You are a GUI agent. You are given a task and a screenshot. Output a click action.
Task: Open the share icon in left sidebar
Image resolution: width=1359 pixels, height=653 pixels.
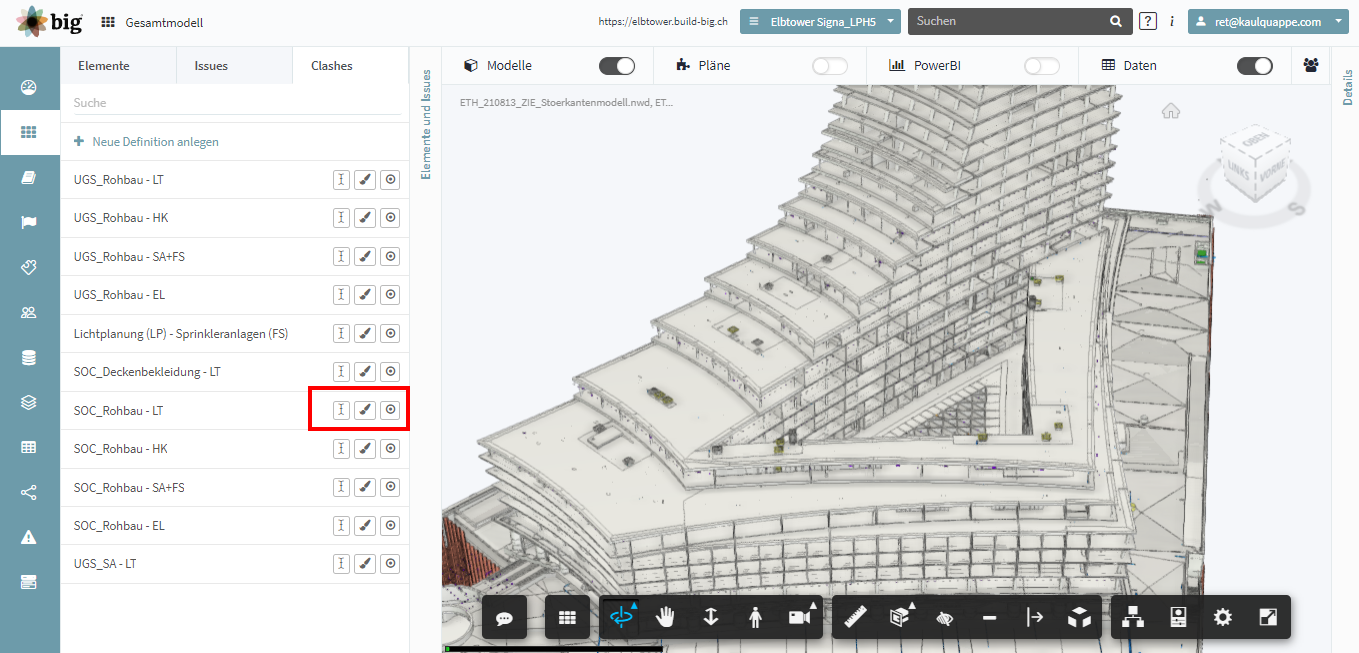(x=29, y=493)
